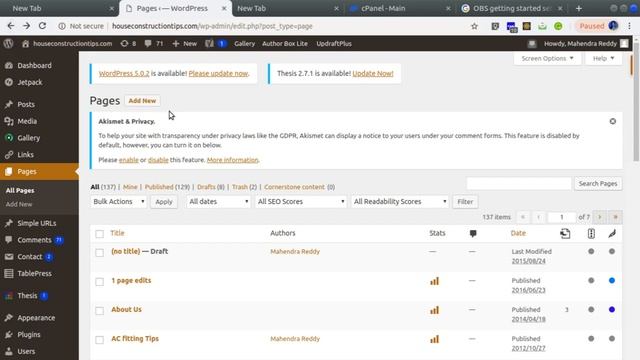Select all pages with header checkbox

click(x=100, y=233)
